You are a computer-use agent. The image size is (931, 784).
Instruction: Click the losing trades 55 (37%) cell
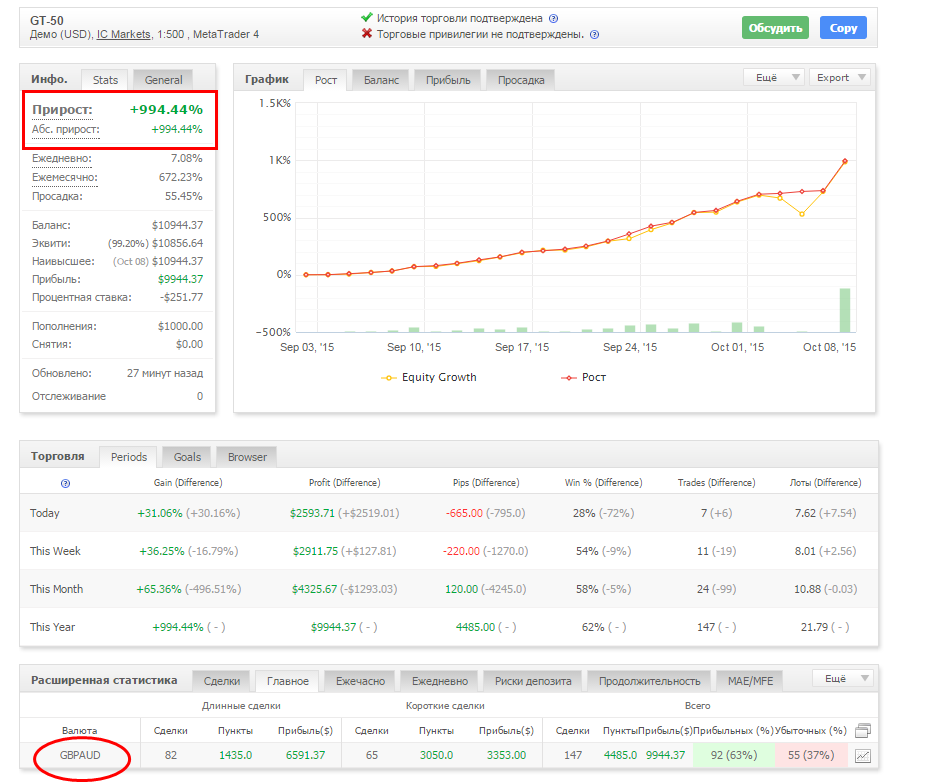pos(811,755)
